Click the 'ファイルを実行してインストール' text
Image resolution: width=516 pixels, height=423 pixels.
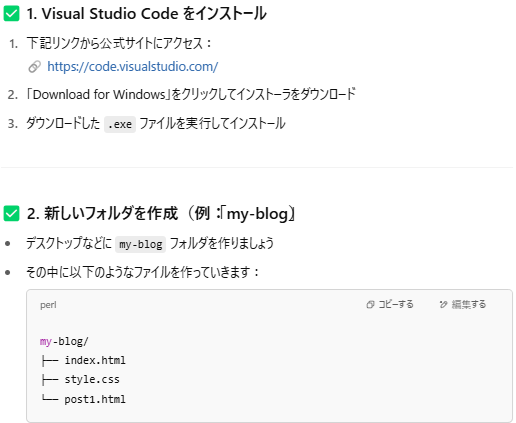pyautogui.click(x=212, y=124)
